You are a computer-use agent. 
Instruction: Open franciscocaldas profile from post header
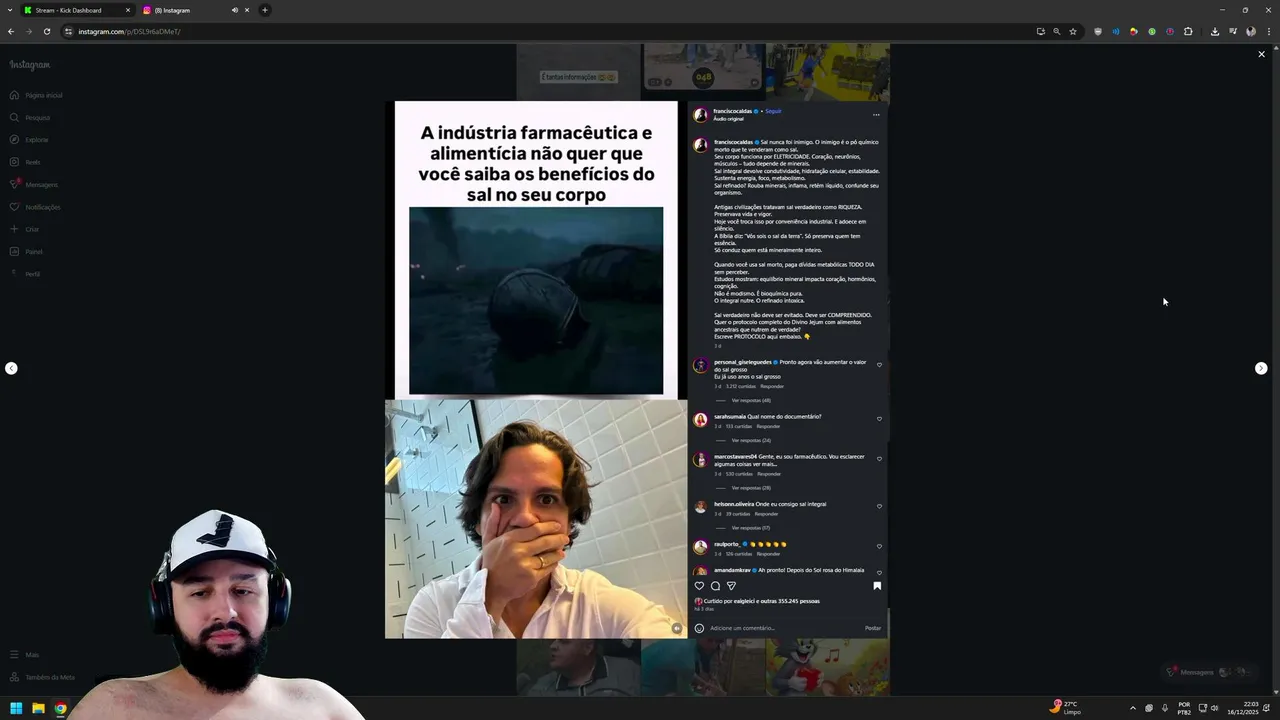click(x=732, y=111)
